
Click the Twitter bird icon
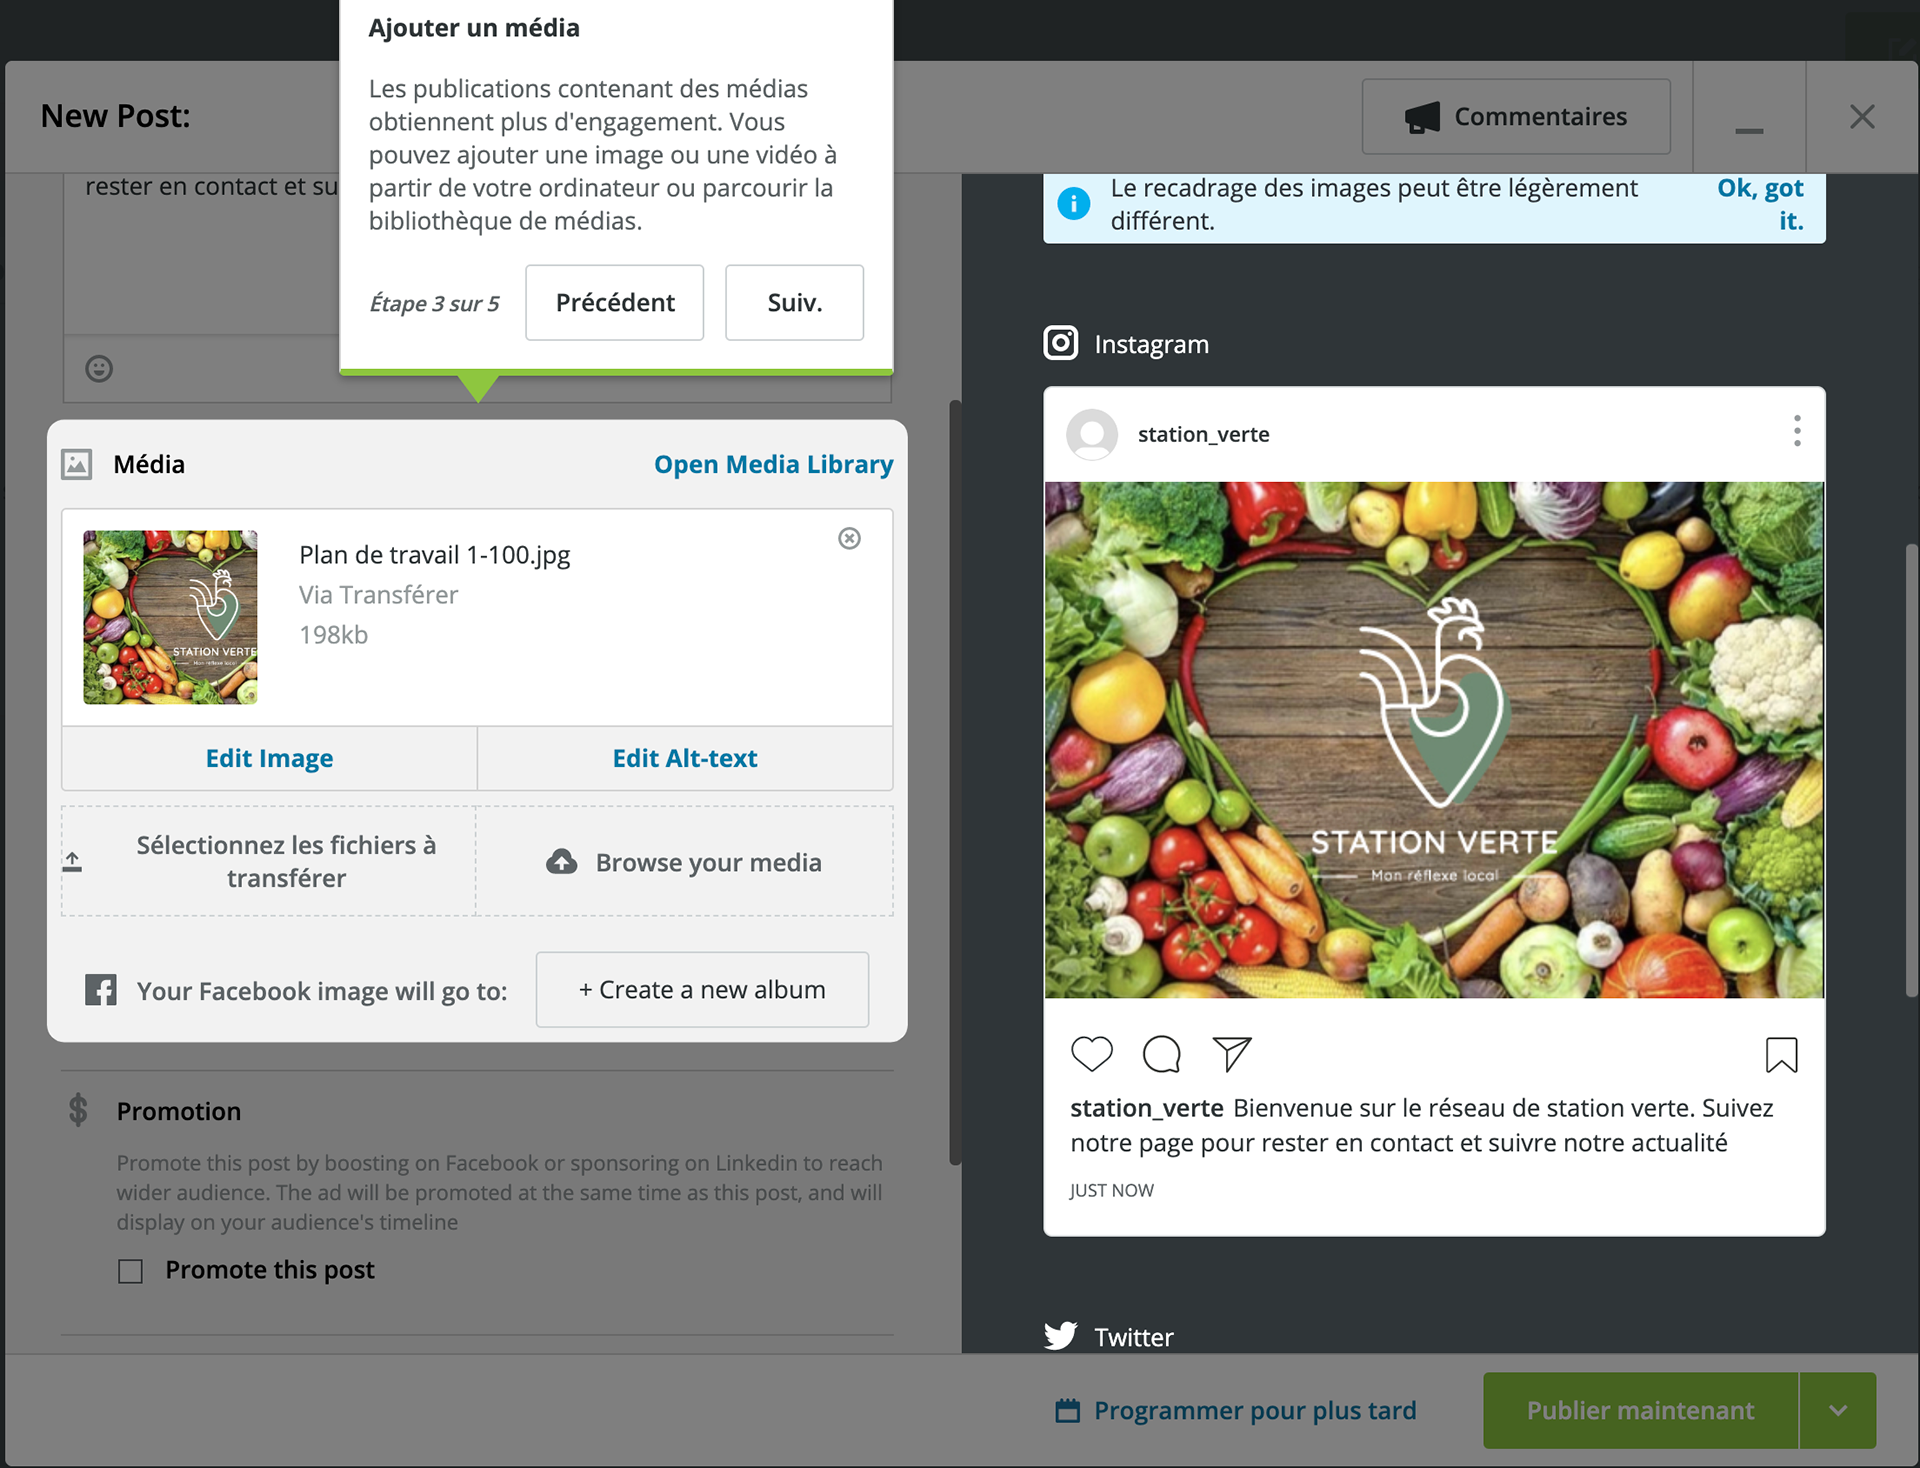pyautogui.click(x=1061, y=1336)
